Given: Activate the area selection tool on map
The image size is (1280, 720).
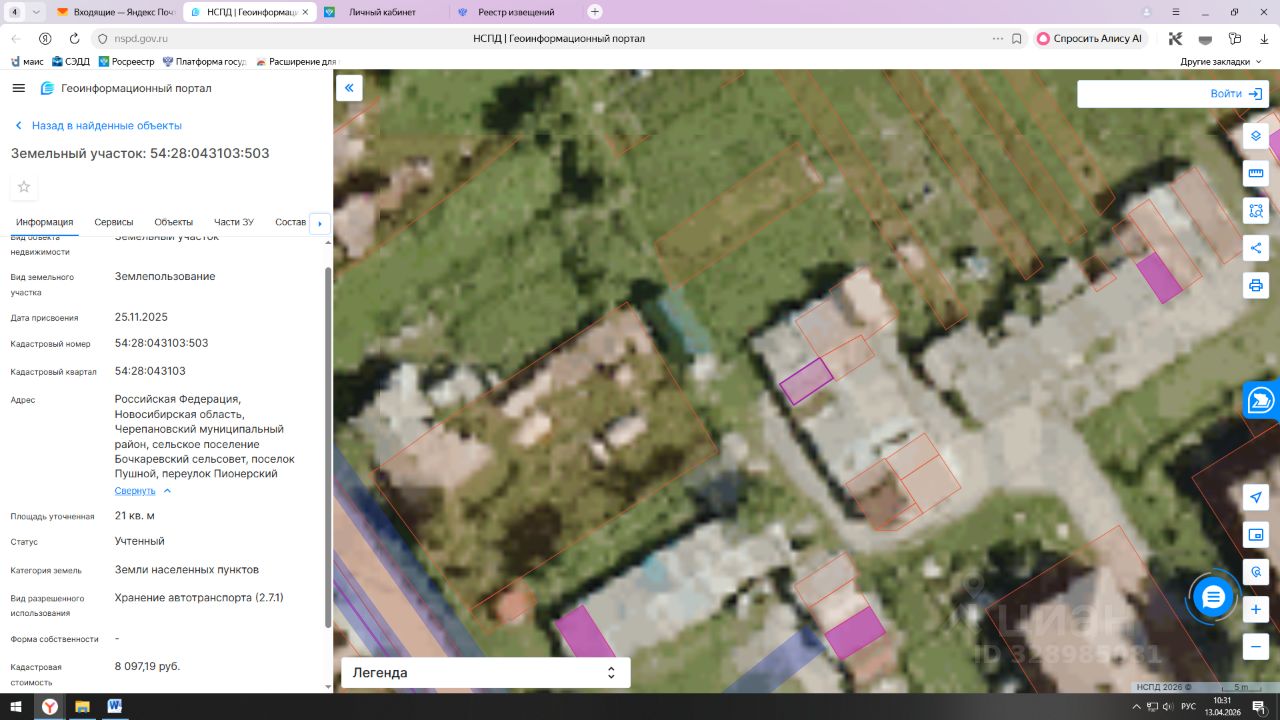Looking at the screenshot, I should click(x=1256, y=211).
